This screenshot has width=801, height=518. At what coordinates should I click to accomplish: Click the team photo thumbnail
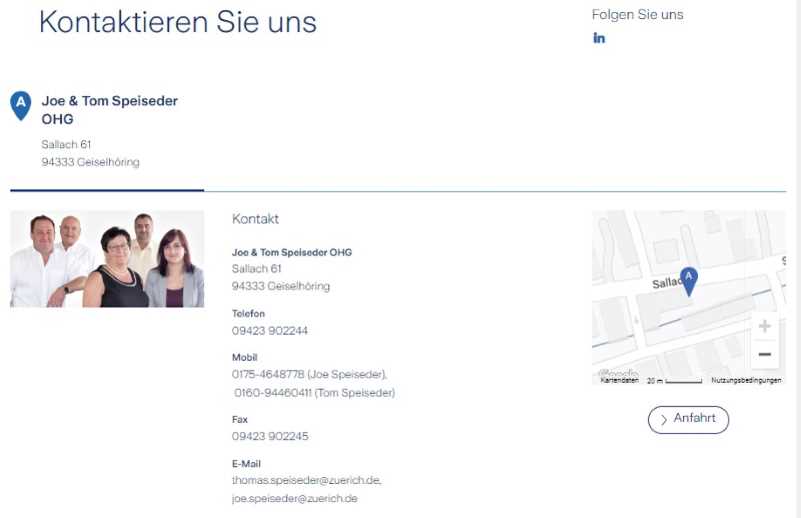click(x=107, y=259)
